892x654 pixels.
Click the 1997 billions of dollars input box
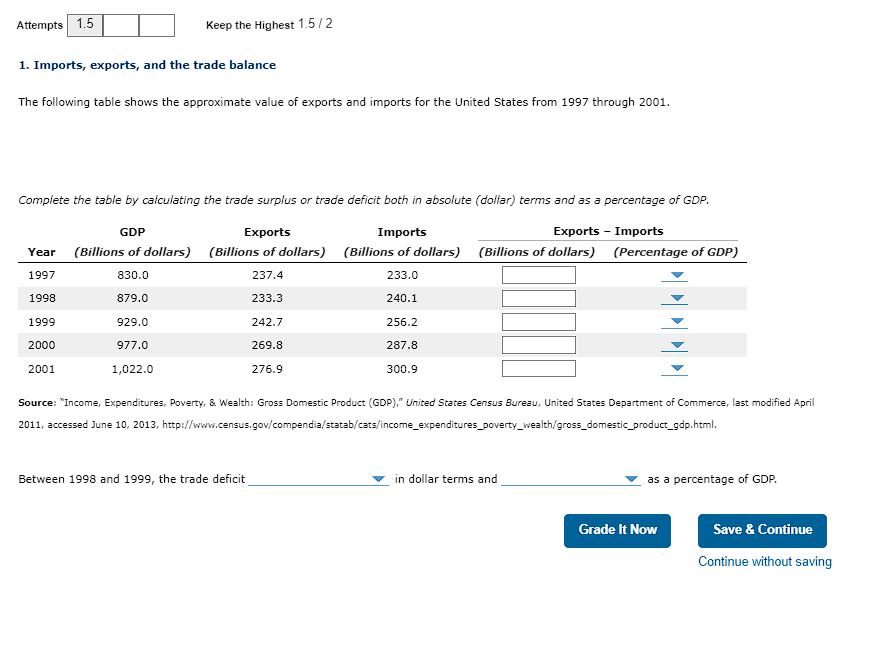coord(538,274)
